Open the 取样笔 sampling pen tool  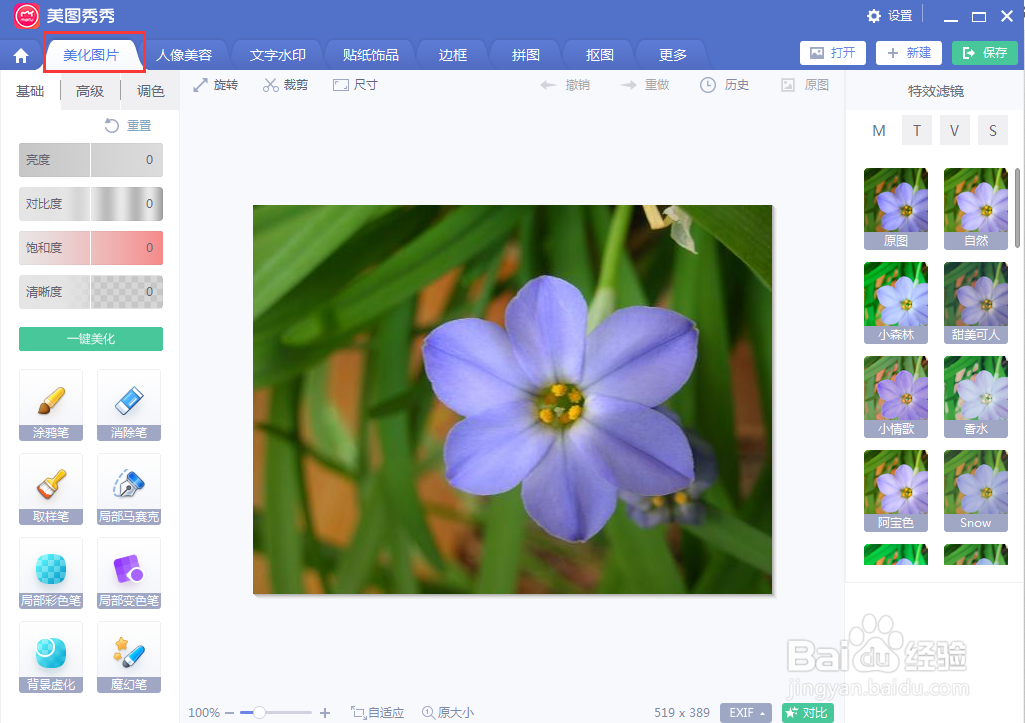click(50, 489)
